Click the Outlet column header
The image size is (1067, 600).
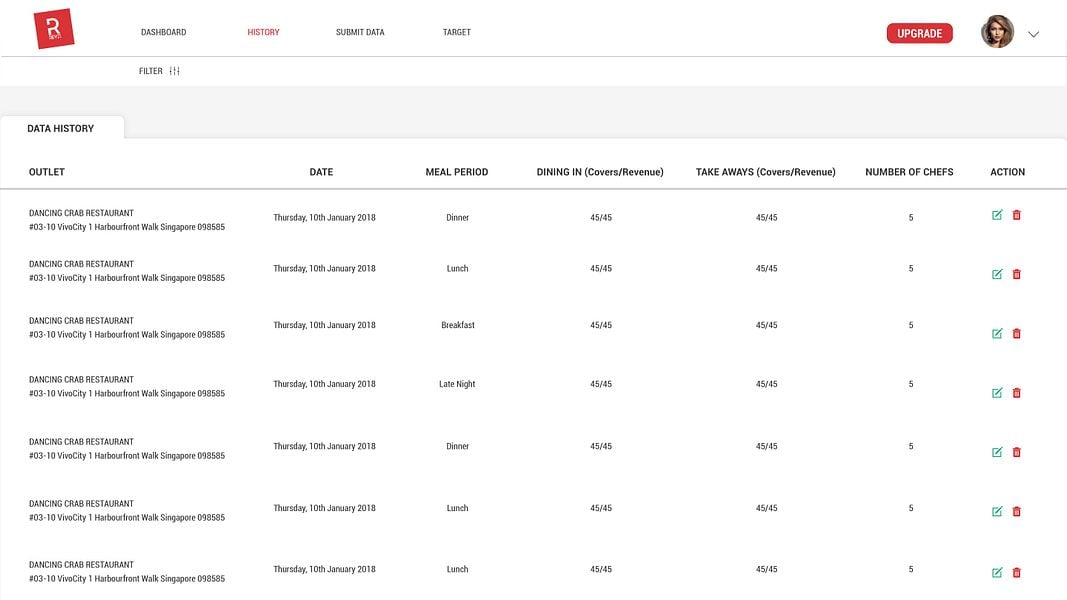tap(46, 172)
